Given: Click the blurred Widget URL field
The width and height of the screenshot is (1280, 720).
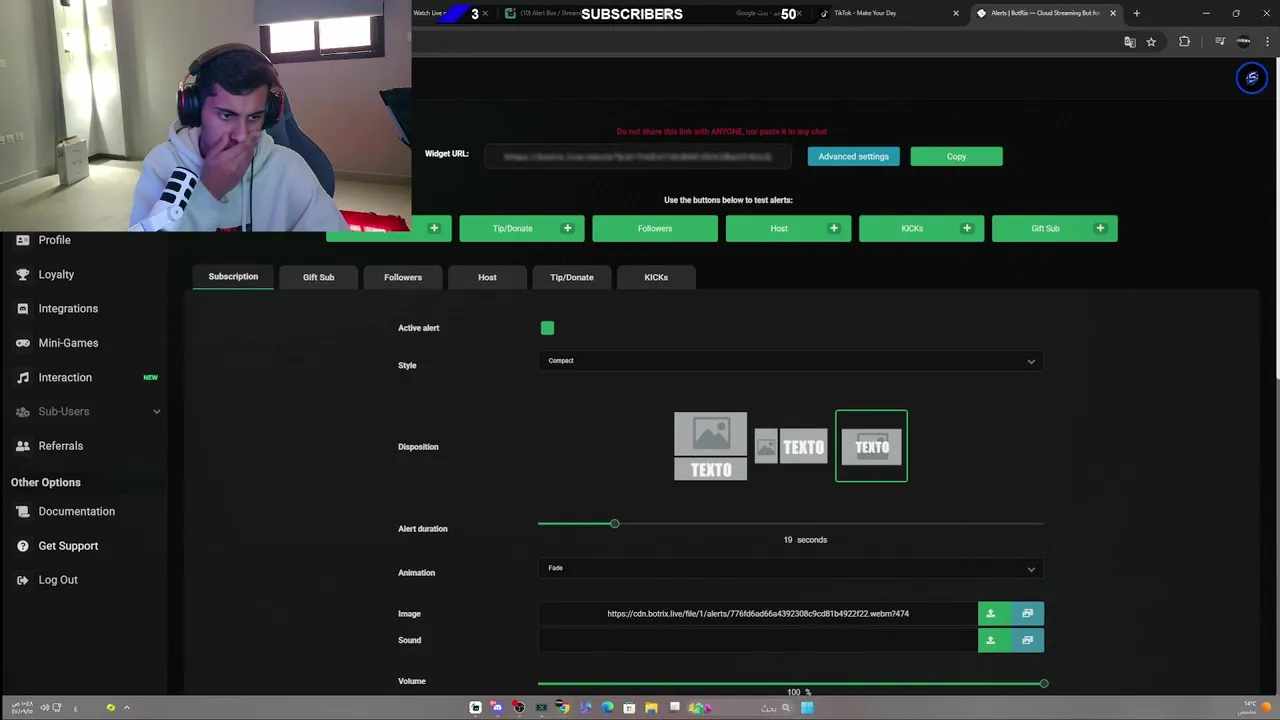Looking at the screenshot, I should pos(638,157).
